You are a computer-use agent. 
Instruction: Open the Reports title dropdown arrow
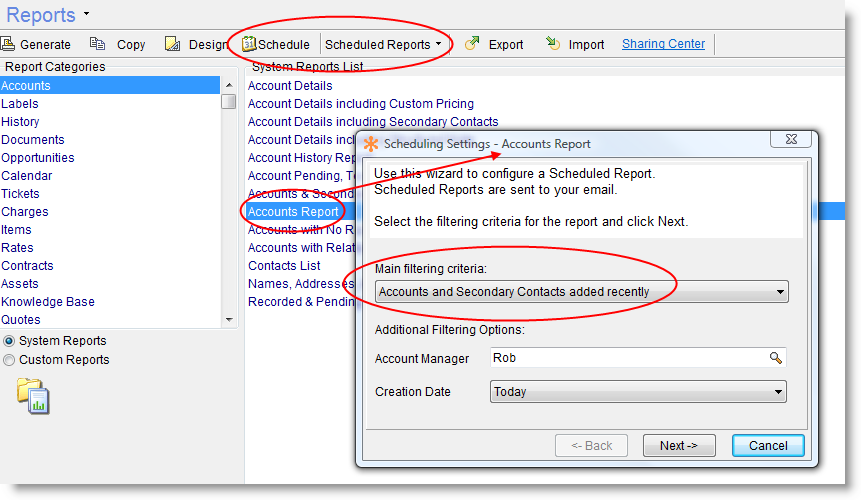86,14
